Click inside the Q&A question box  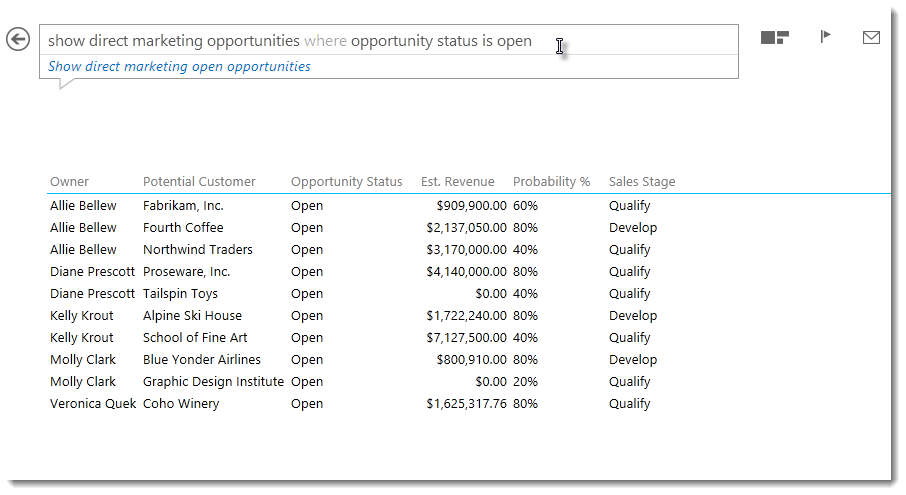click(x=389, y=40)
